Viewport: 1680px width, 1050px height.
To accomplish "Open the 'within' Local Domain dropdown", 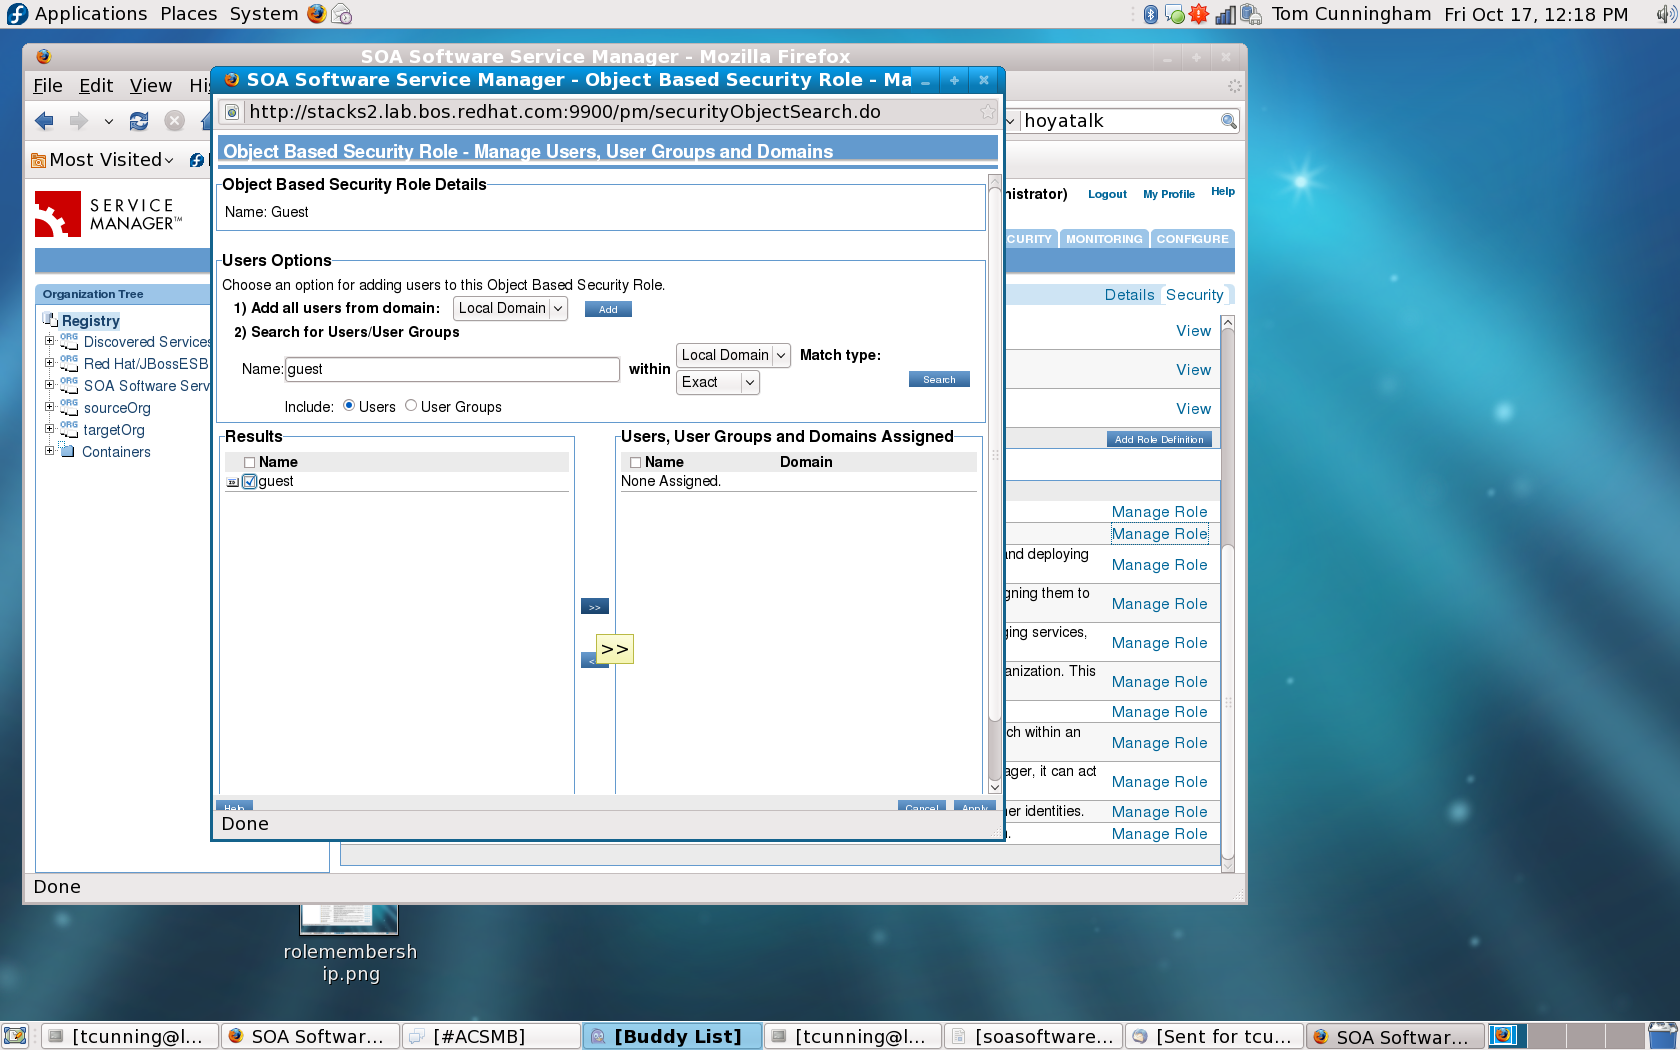I will click(734, 355).
